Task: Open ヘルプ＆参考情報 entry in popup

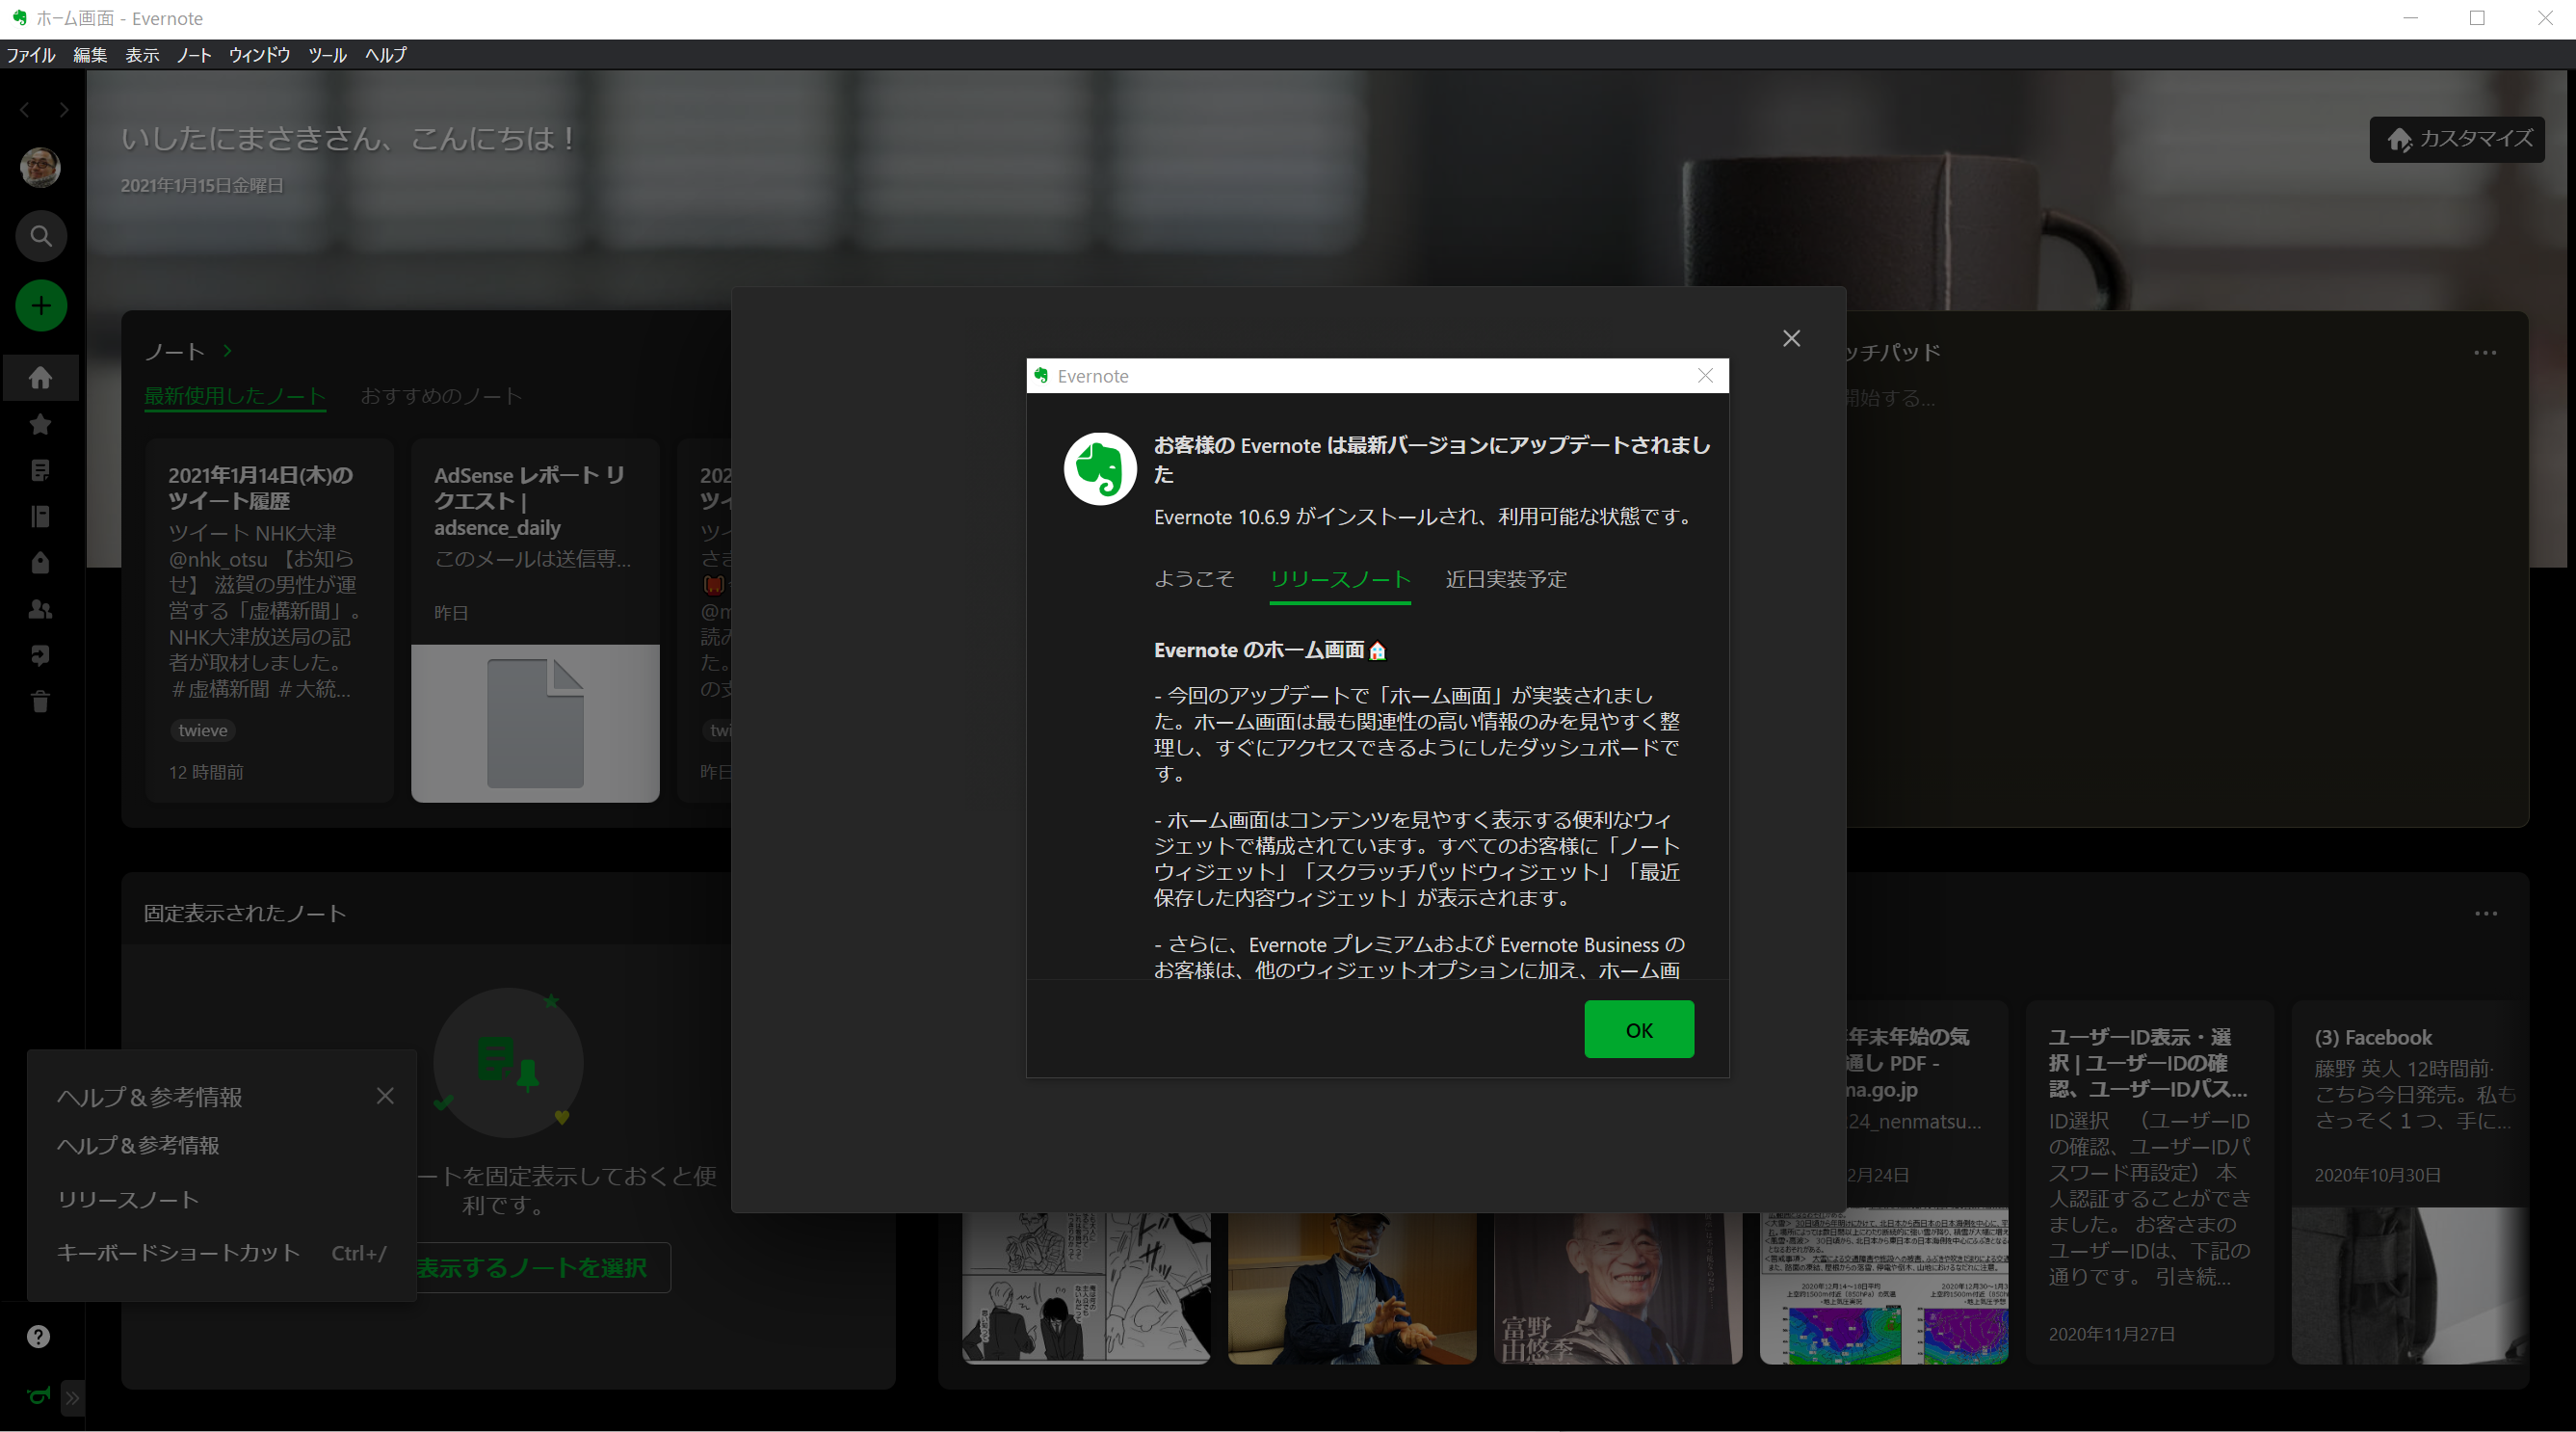Action: click(x=138, y=1146)
